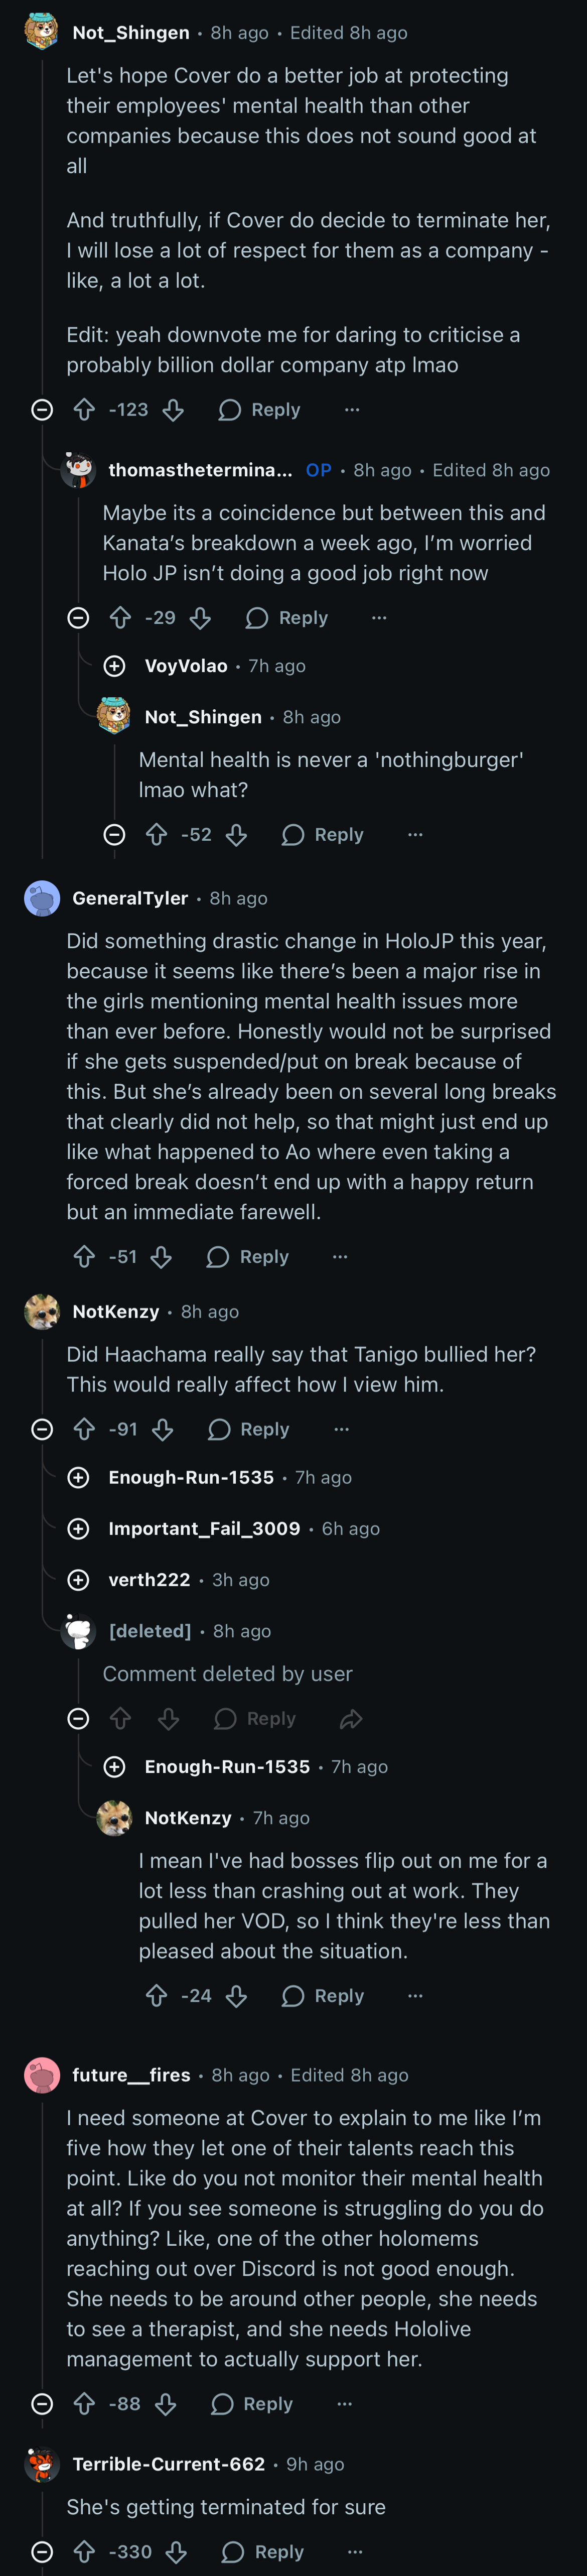Downvote future__fires' comment about Cover
The width and height of the screenshot is (587, 2576).
pyautogui.click(x=166, y=2403)
